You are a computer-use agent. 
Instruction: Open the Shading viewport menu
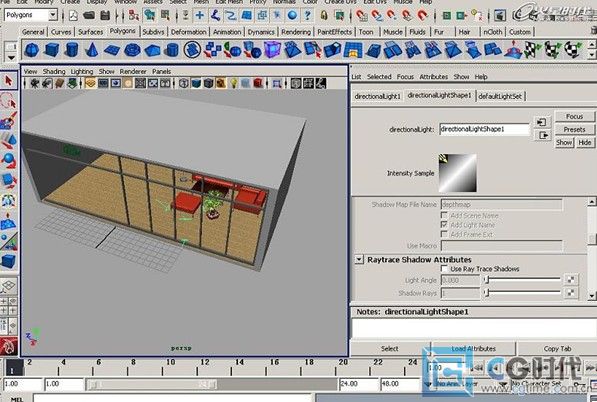tap(54, 71)
